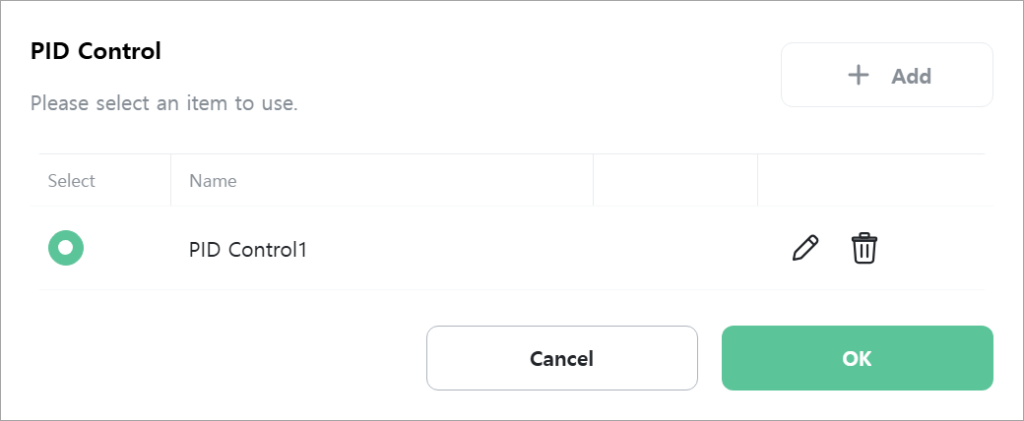
Task: Cancel the PID Control dialog
Action: point(562,358)
